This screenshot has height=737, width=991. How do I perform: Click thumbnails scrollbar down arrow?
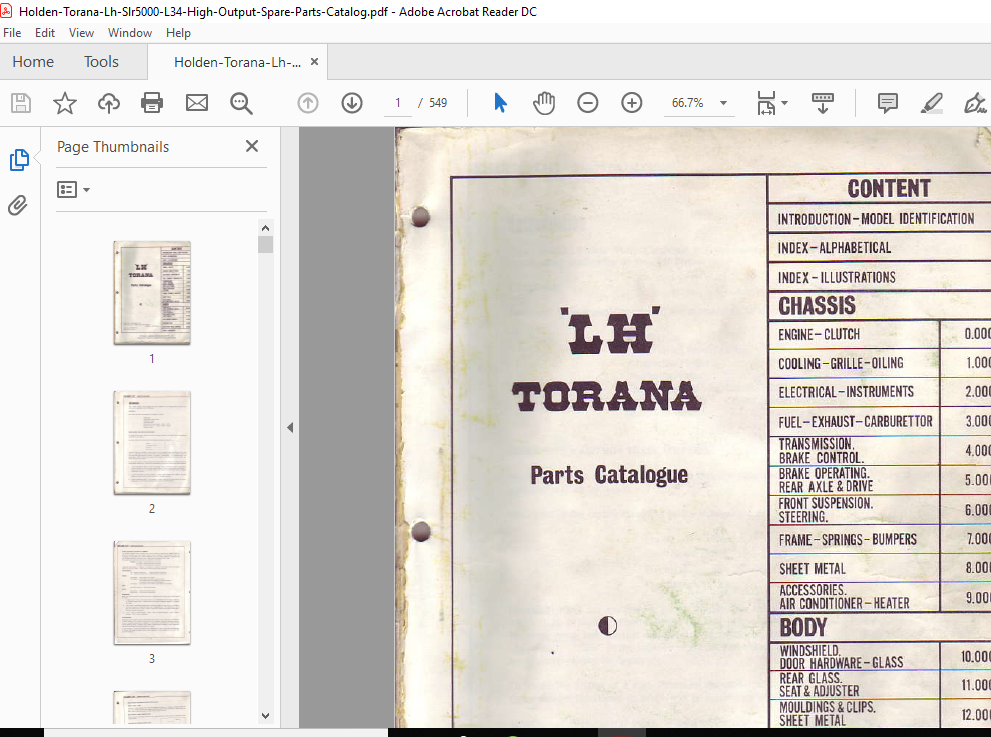(x=265, y=716)
